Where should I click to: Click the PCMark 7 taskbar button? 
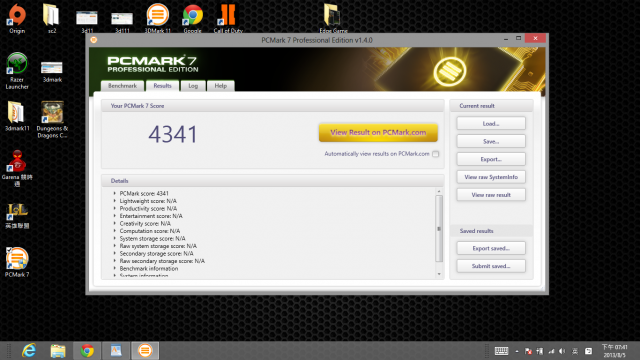pos(145,351)
